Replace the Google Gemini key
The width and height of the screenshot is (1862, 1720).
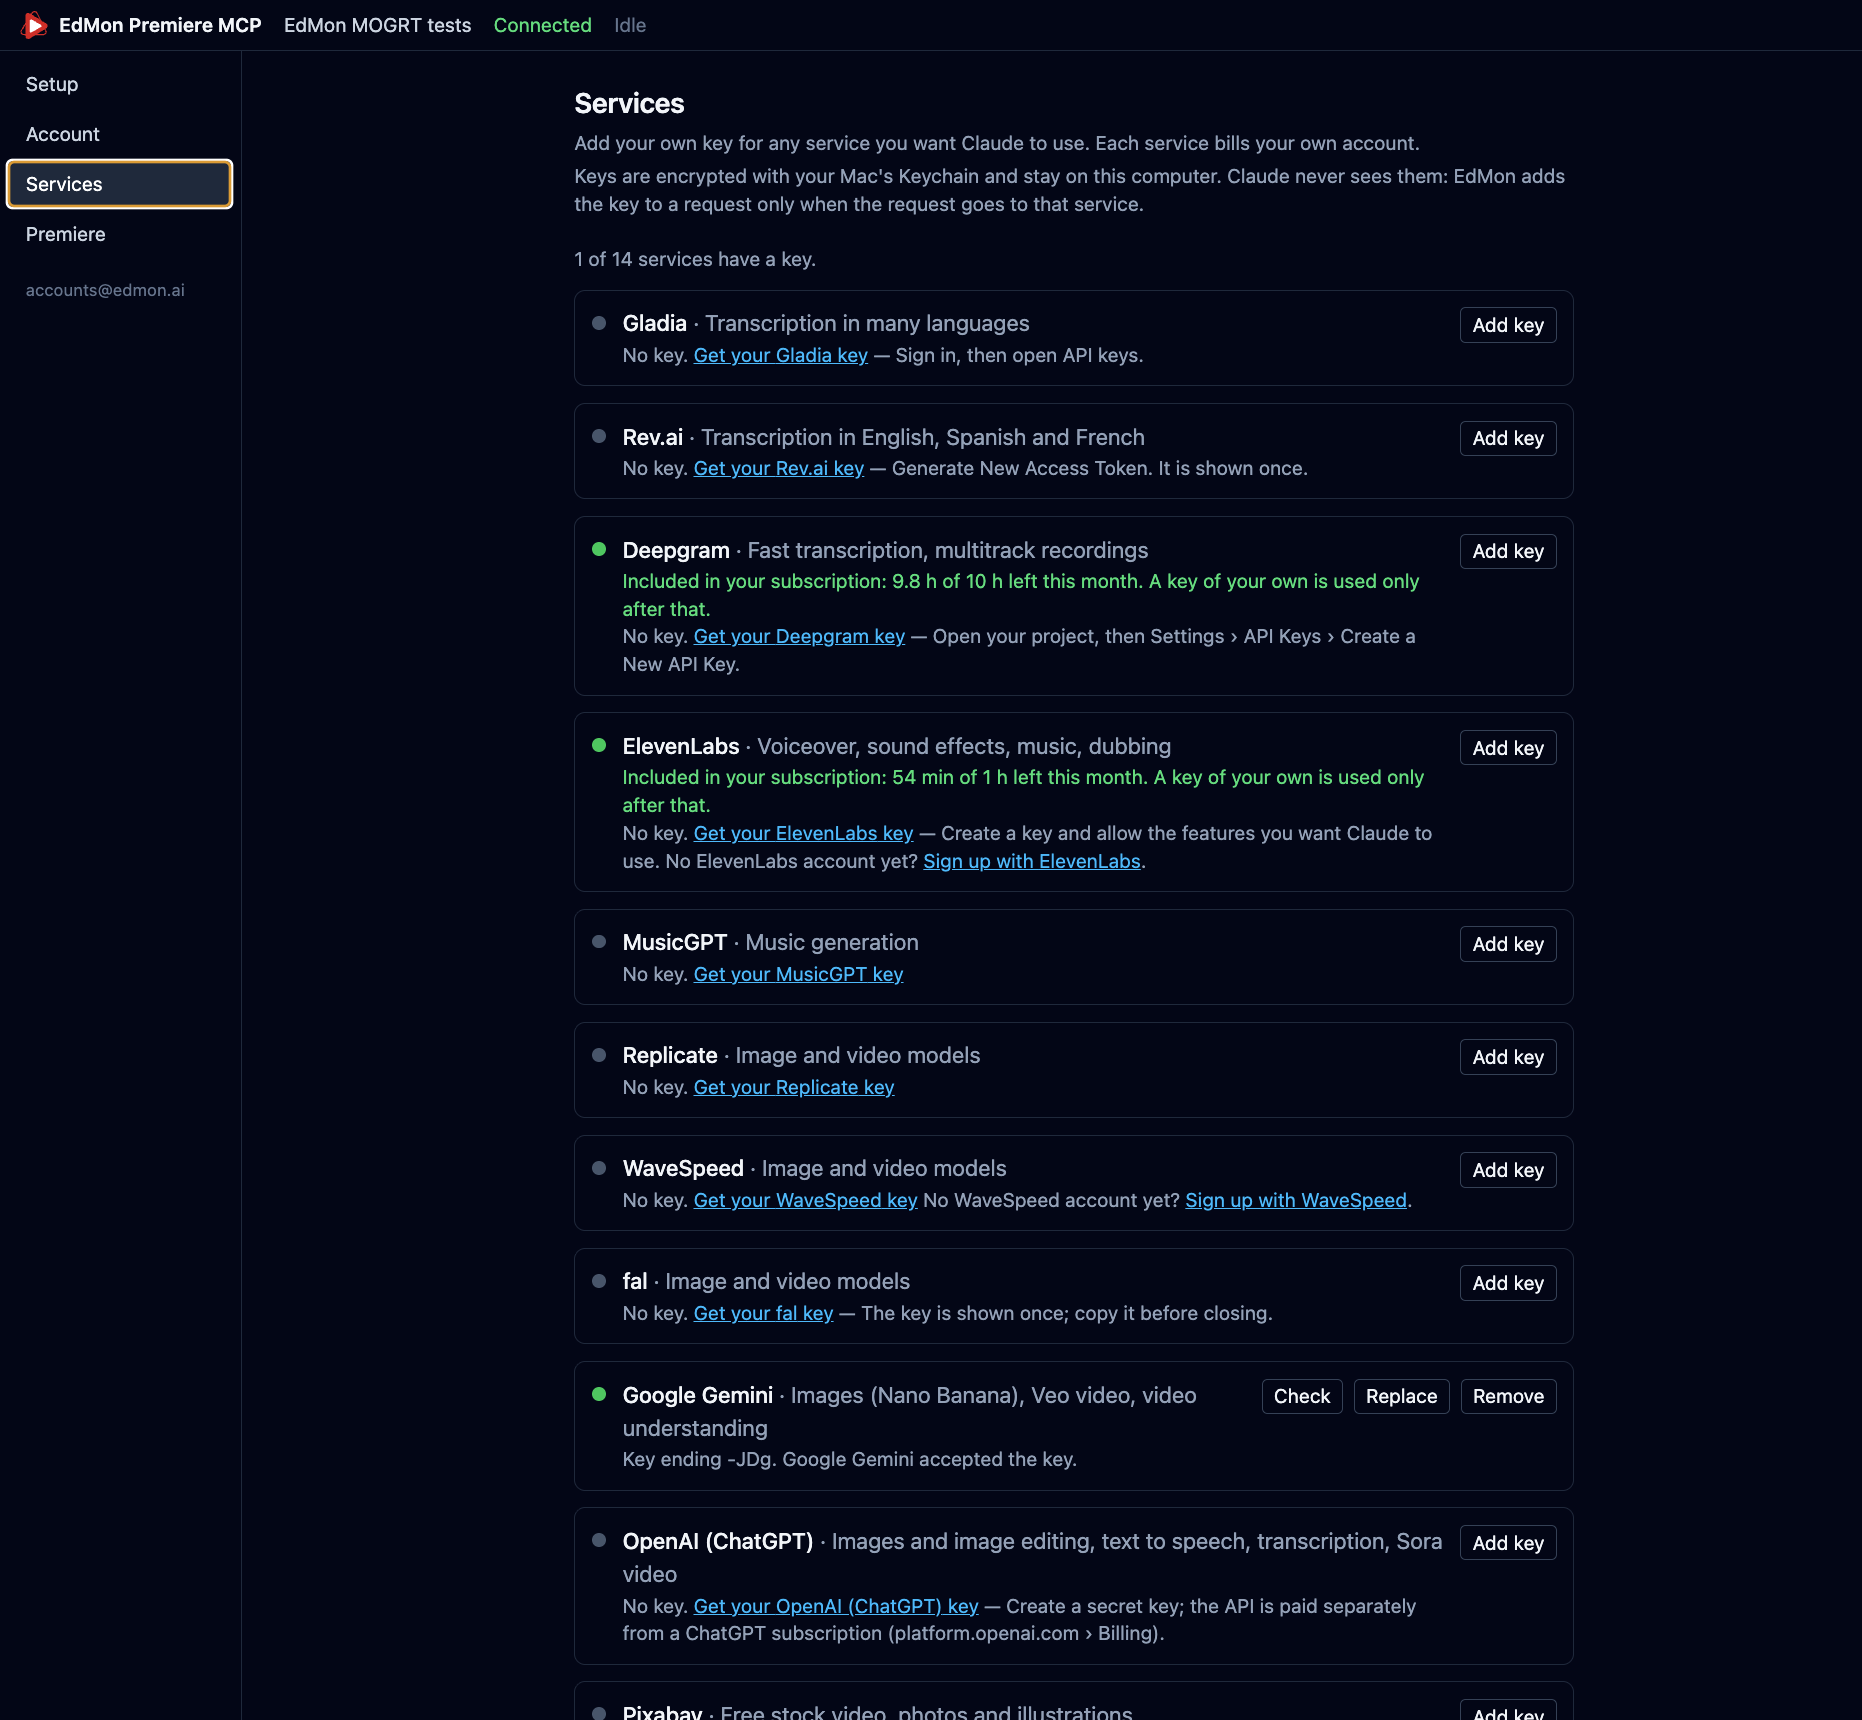tap(1401, 1396)
